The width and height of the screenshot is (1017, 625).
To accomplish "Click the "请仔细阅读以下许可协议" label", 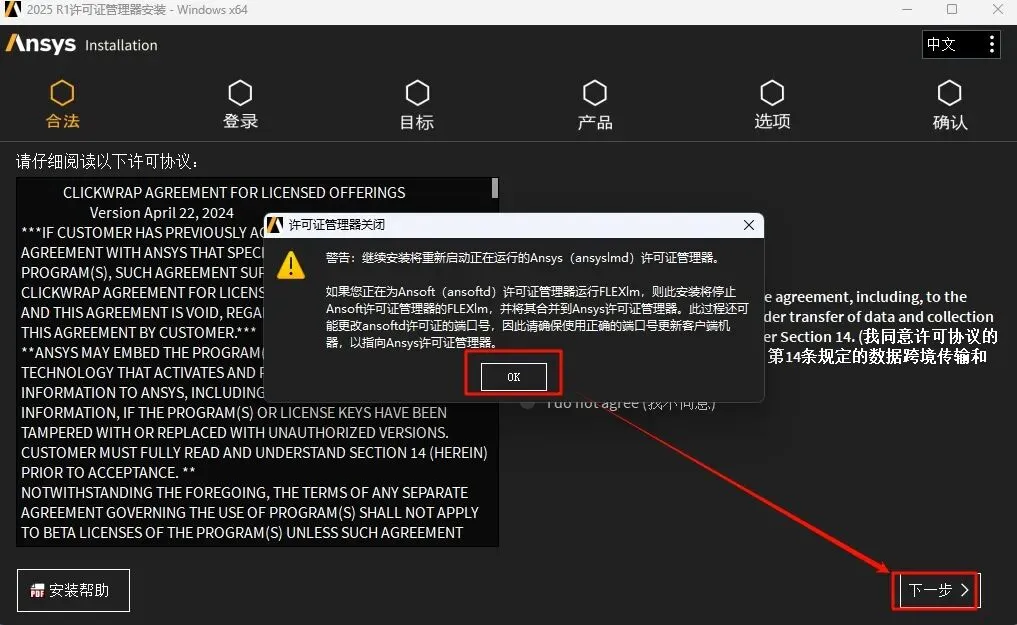I will coord(107,161).
